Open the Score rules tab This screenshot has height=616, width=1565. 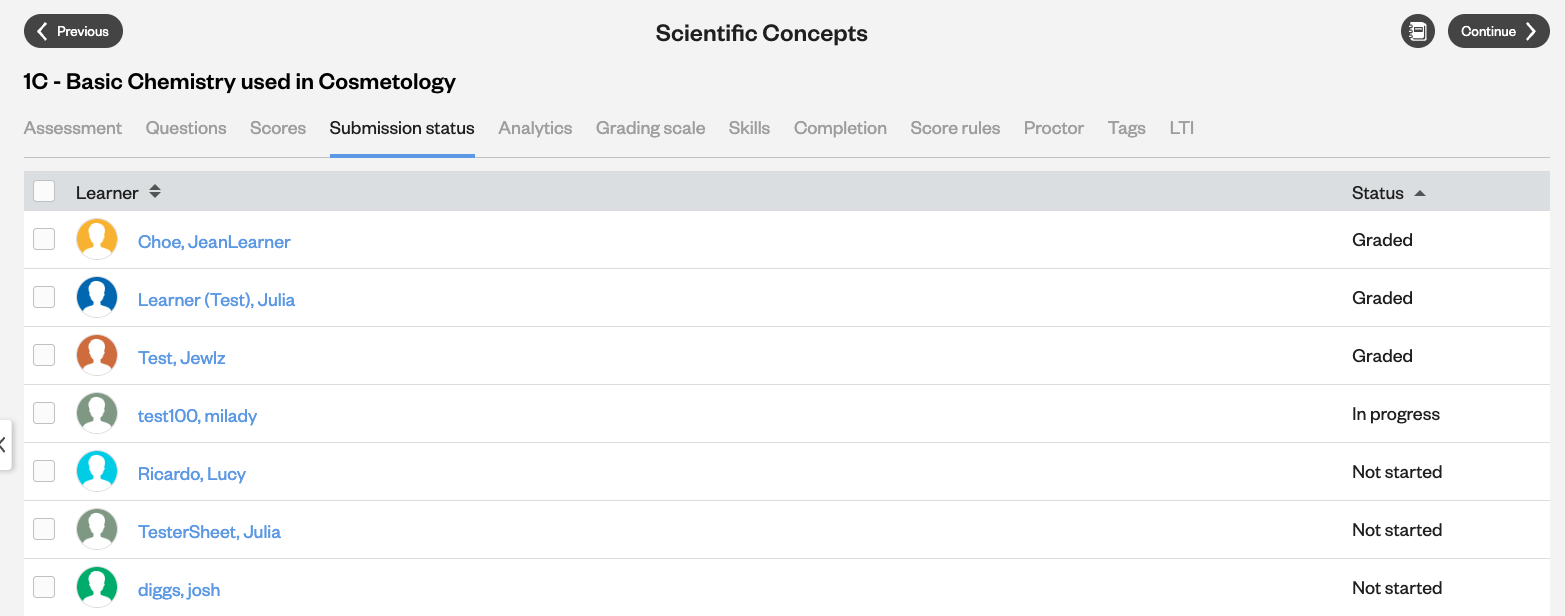(x=955, y=128)
